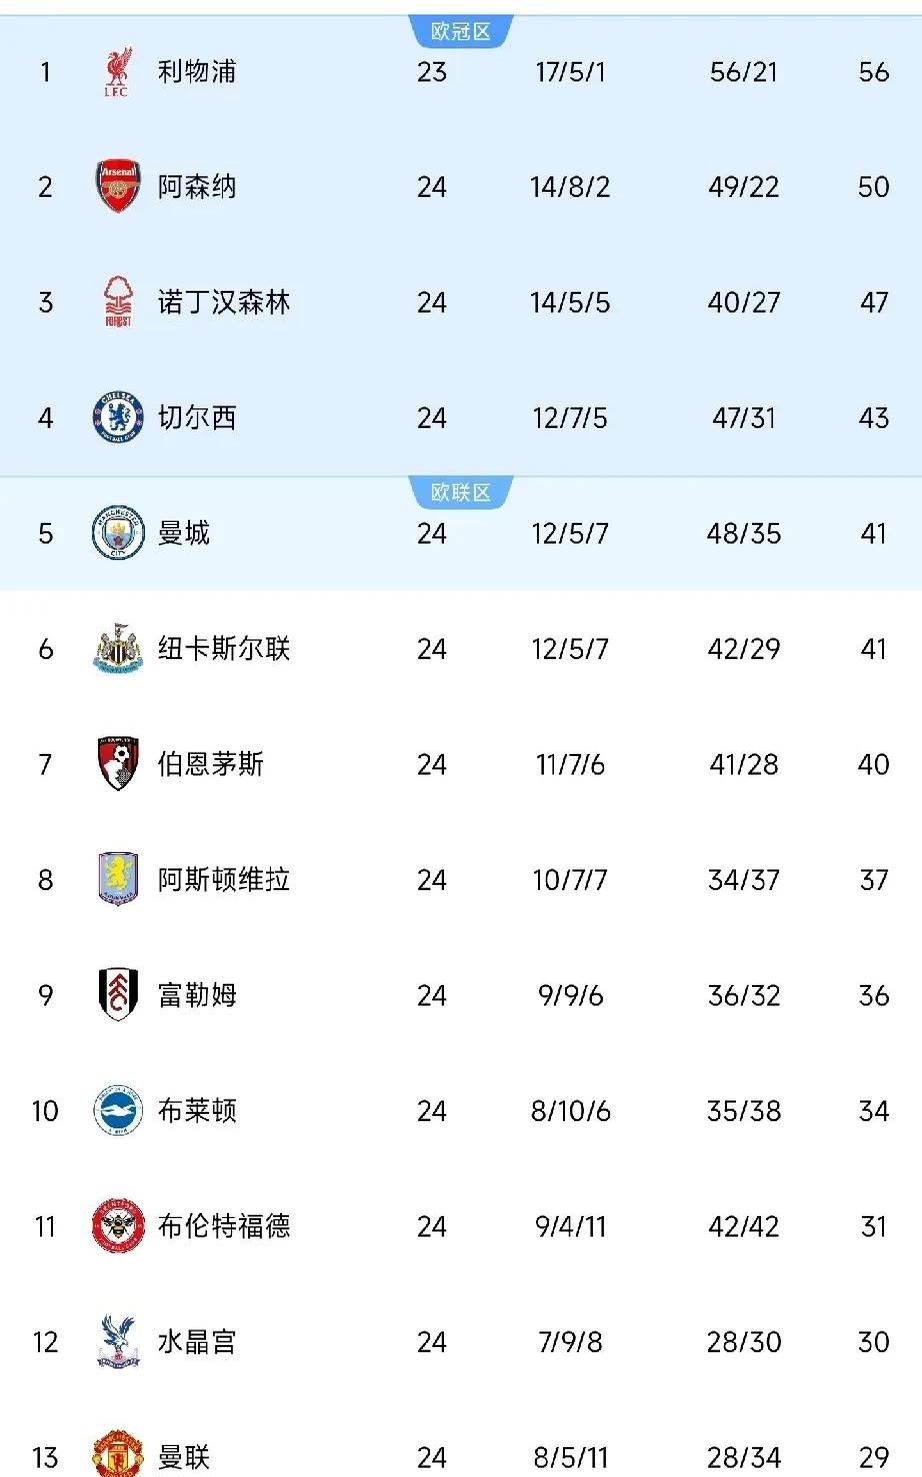The height and width of the screenshot is (1477, 922).
Task: Click the Aston Villa badge
Action: [117, 880]
